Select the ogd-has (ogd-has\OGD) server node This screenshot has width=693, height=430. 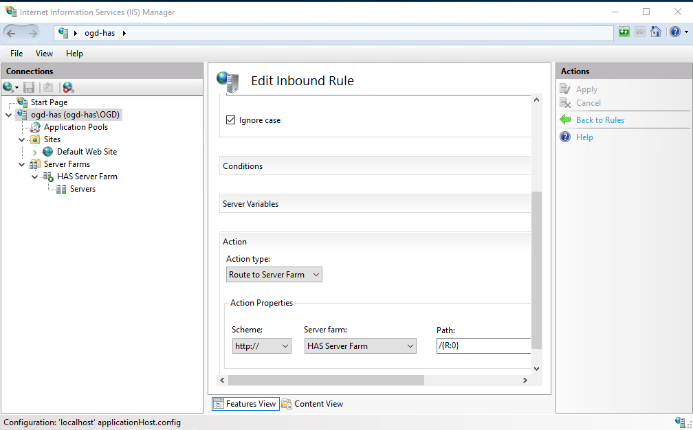[75, 114]
